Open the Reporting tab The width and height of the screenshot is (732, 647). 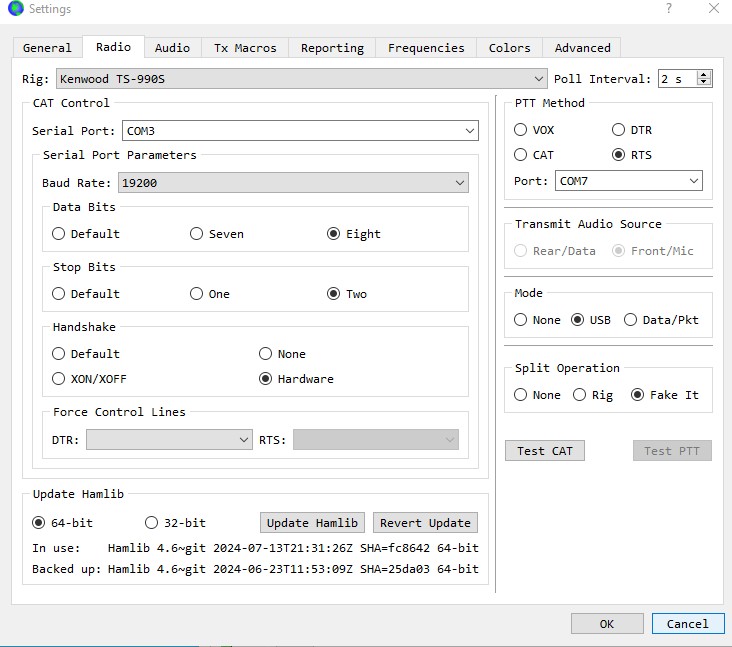click(332, 48)
